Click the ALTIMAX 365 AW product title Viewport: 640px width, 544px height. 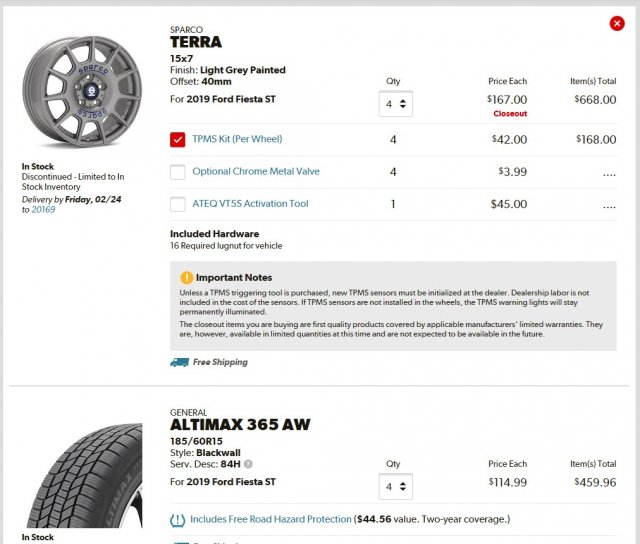tap(240, 425)
